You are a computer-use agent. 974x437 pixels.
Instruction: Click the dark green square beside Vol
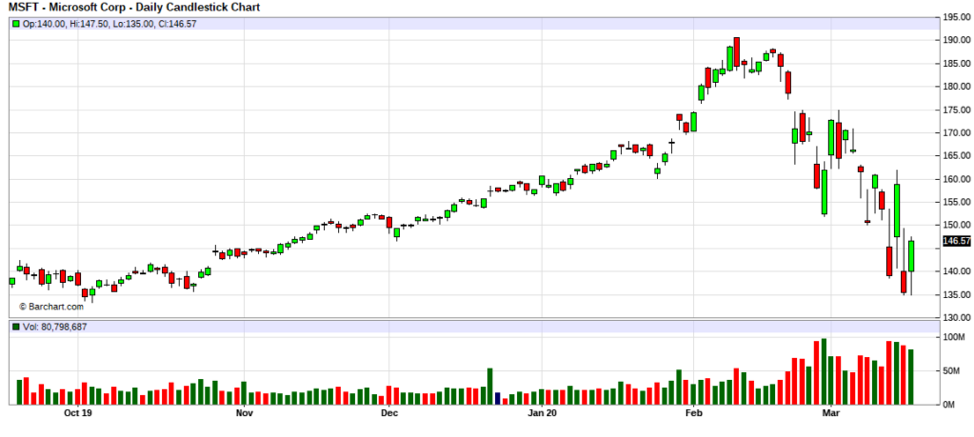coord(16,327)
